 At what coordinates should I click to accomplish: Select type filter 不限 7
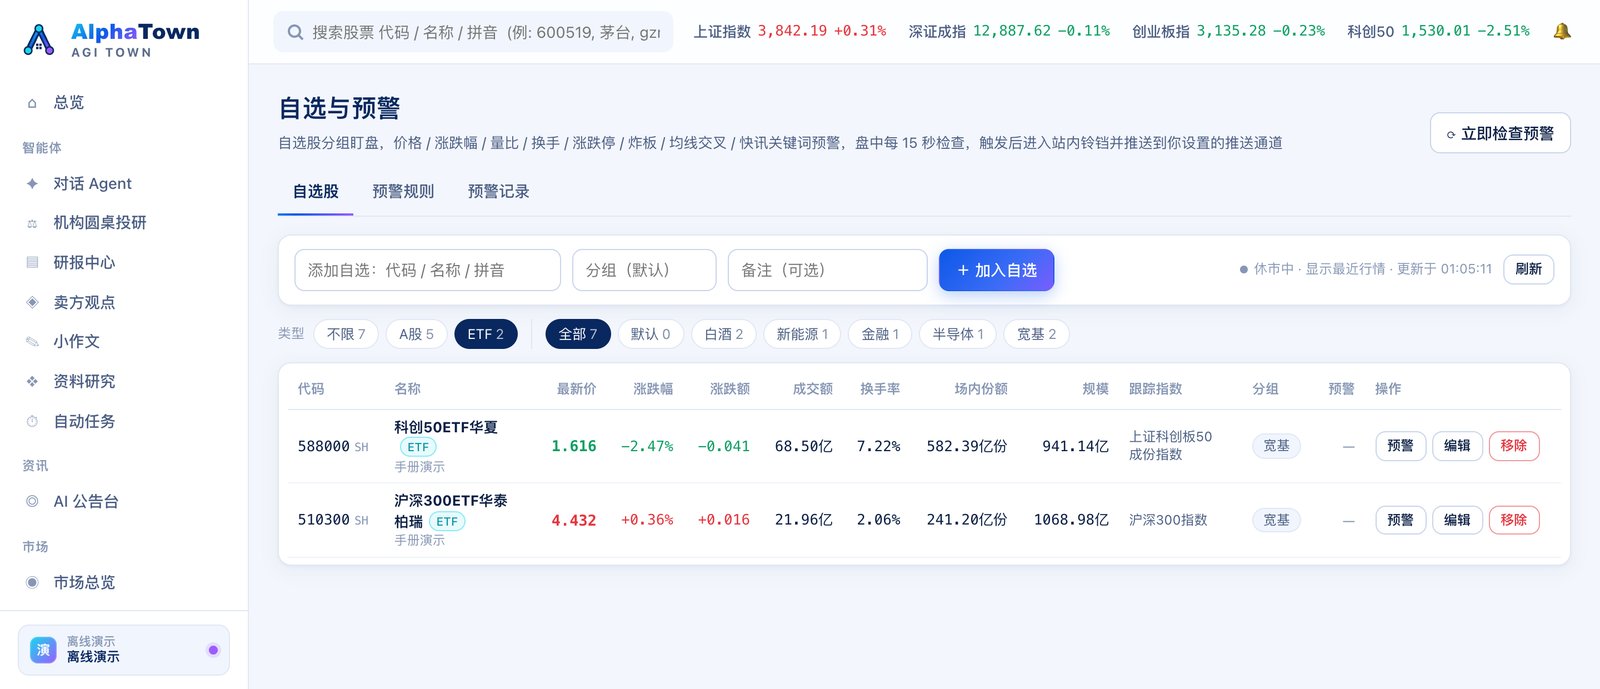click(346, 334)
